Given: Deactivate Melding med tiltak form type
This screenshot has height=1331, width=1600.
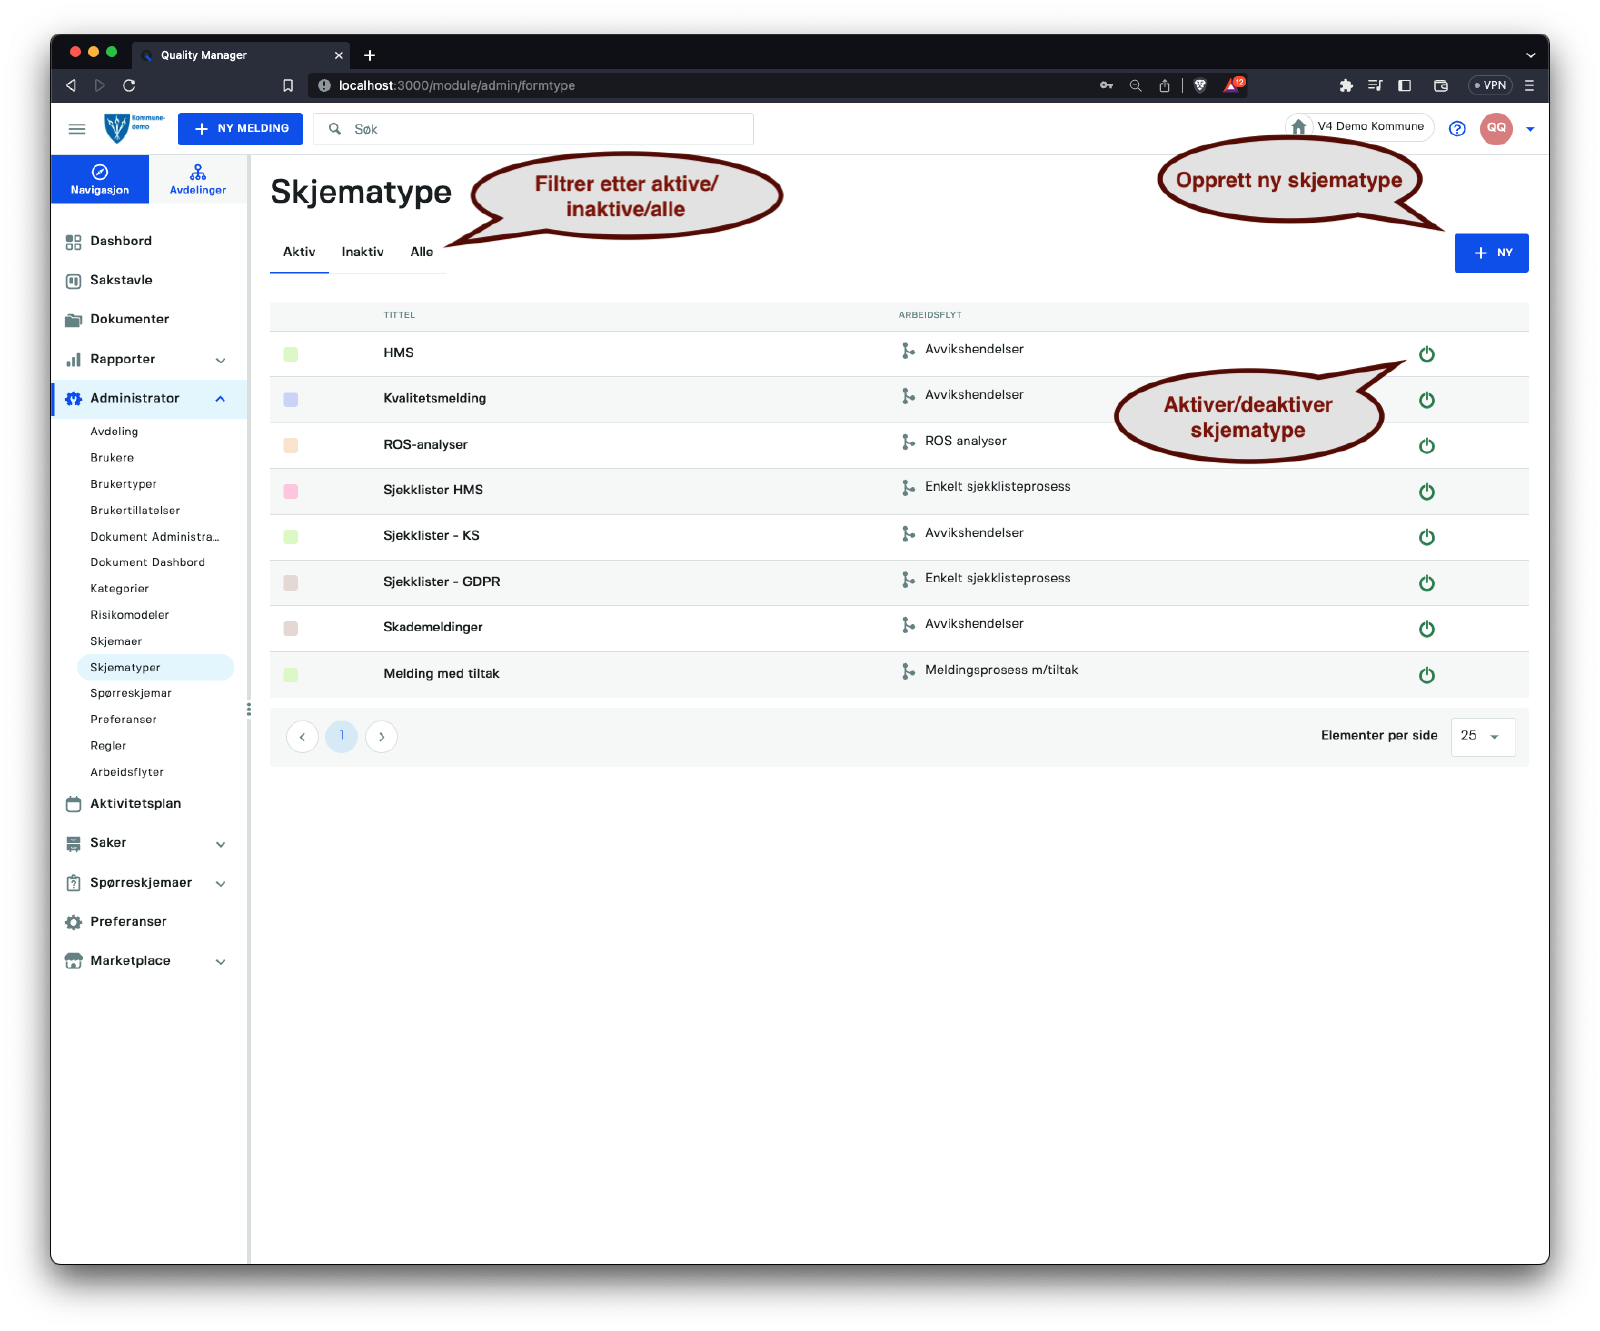Looking at the screenshot, I should click(x=1426, y=675).
